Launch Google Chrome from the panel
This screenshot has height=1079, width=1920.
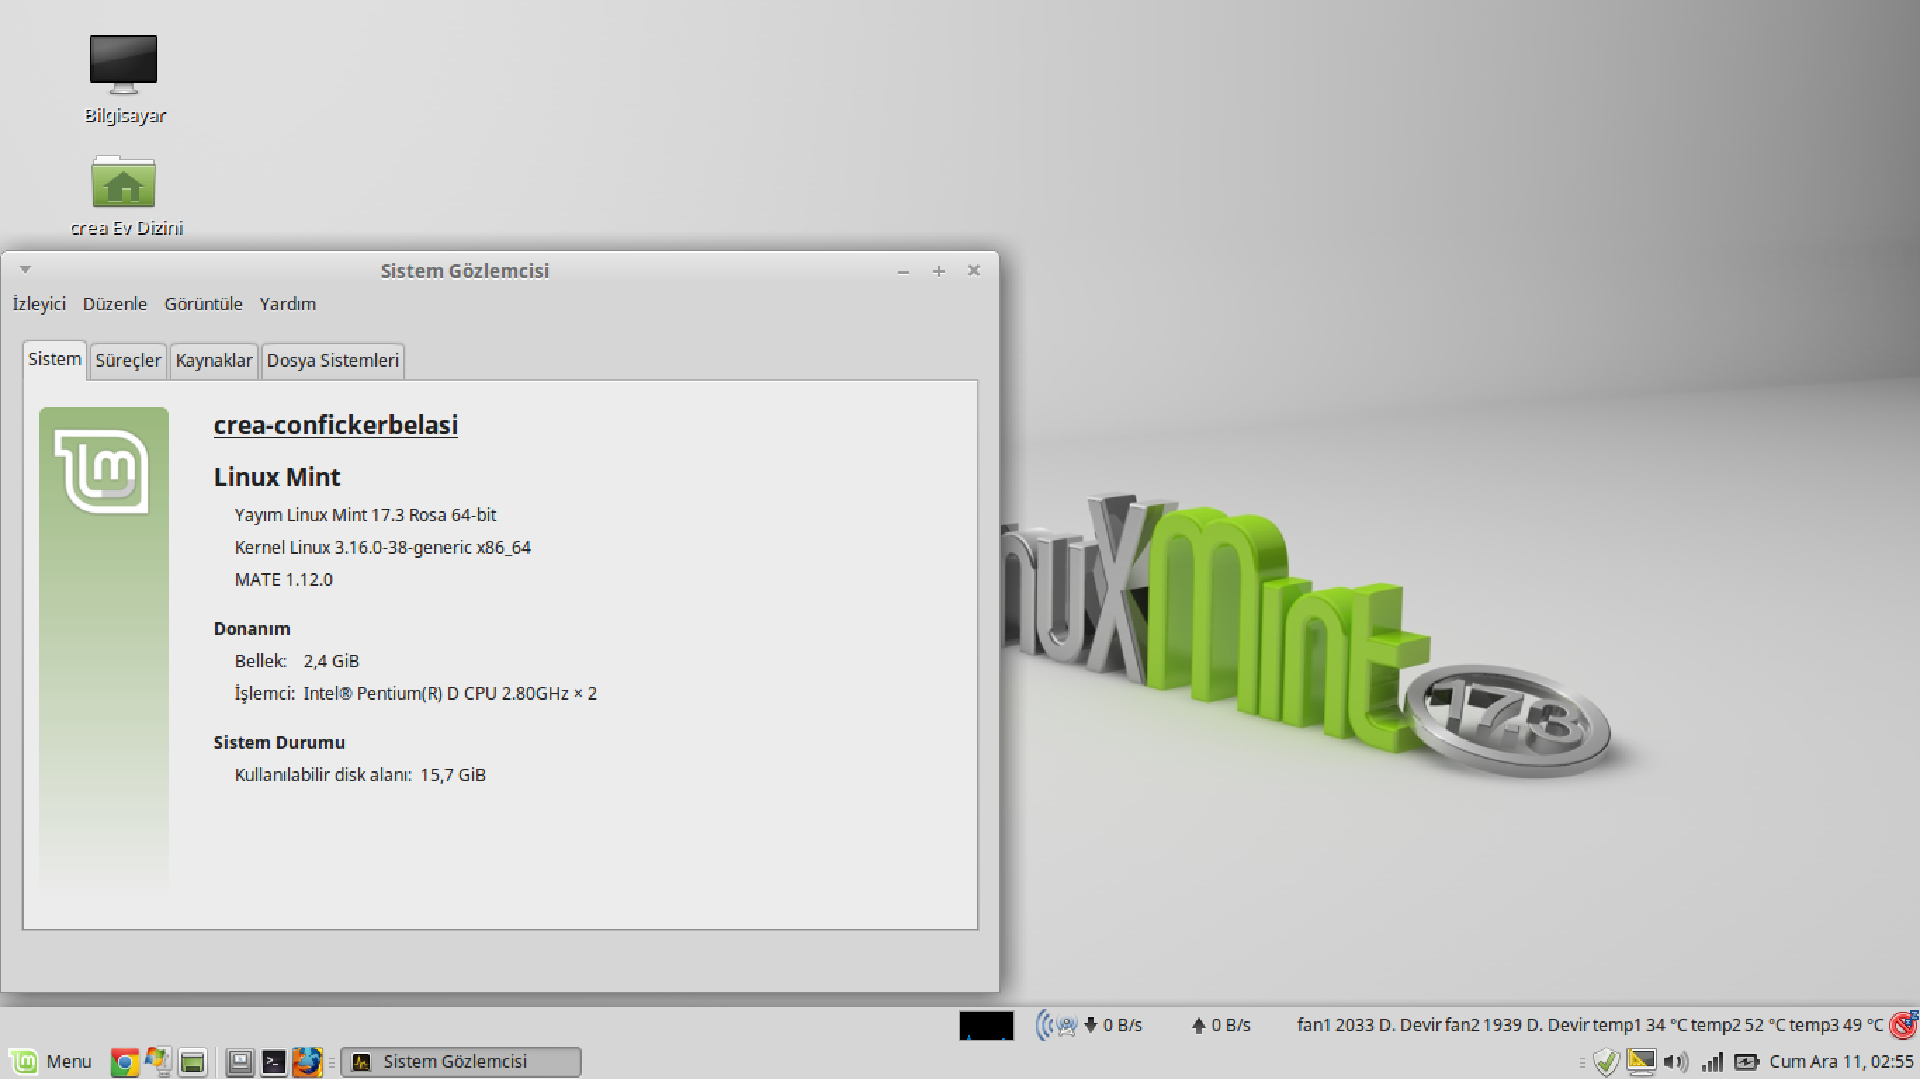tap(124, 1062)
